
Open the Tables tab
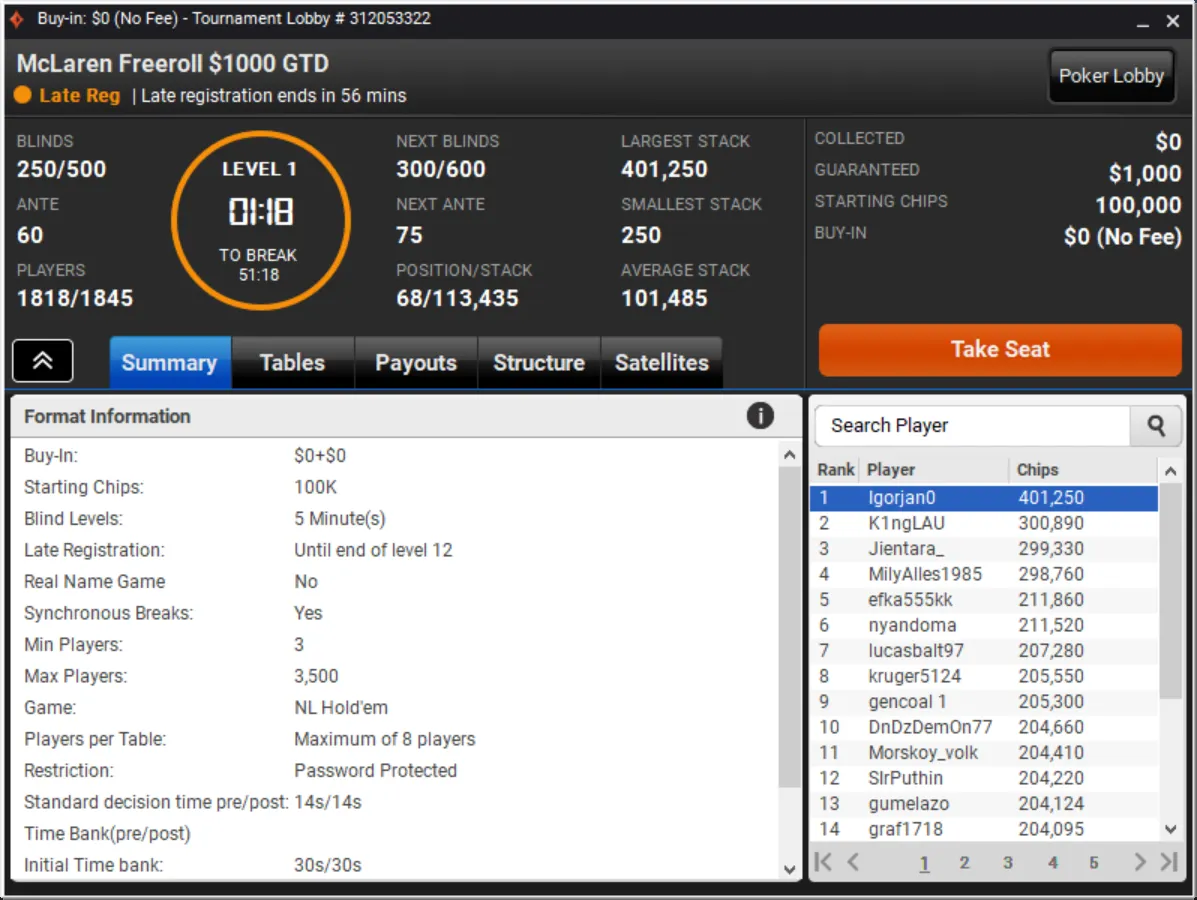[292, 362]
